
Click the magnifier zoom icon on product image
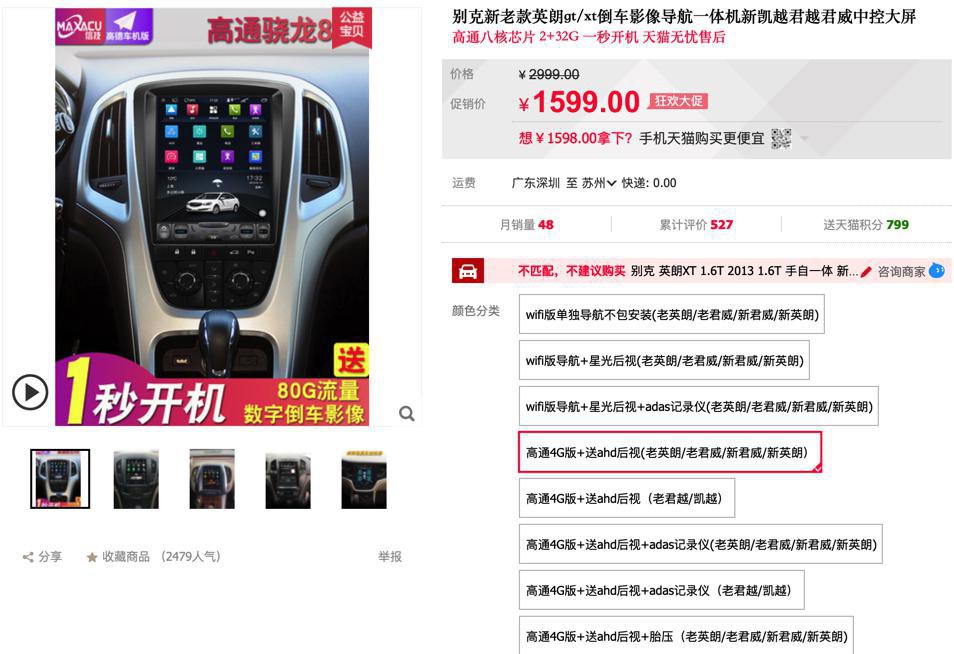pos(406,414)
